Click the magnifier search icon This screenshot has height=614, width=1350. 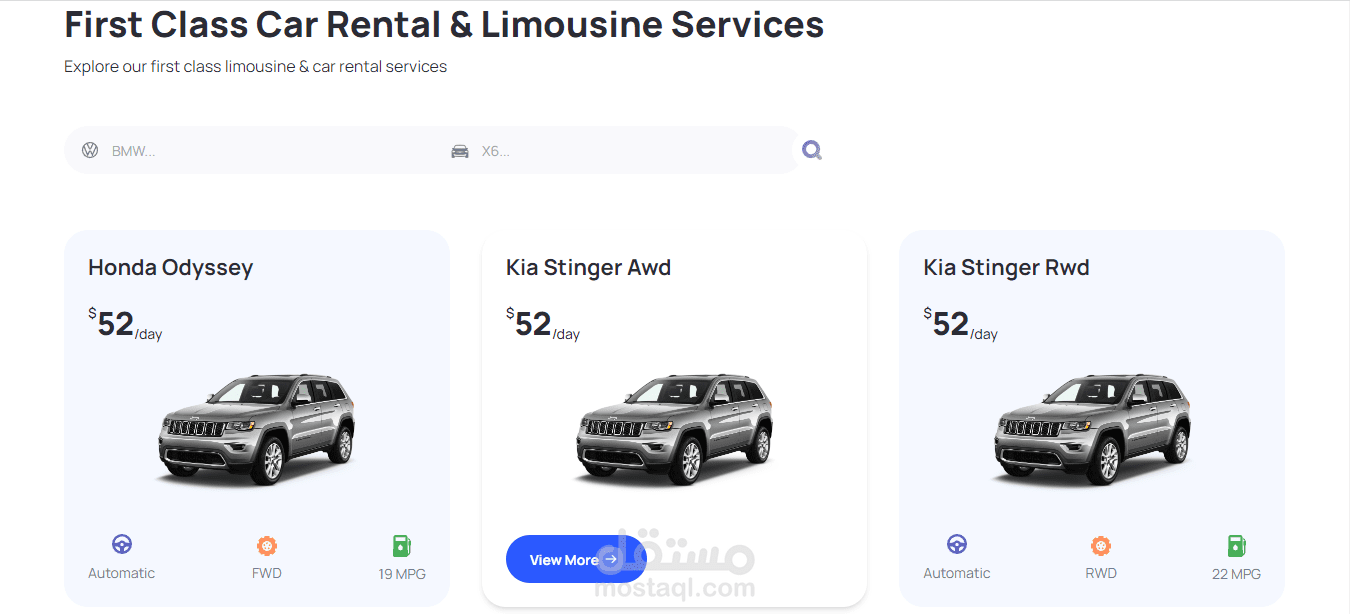coord(812,150)
